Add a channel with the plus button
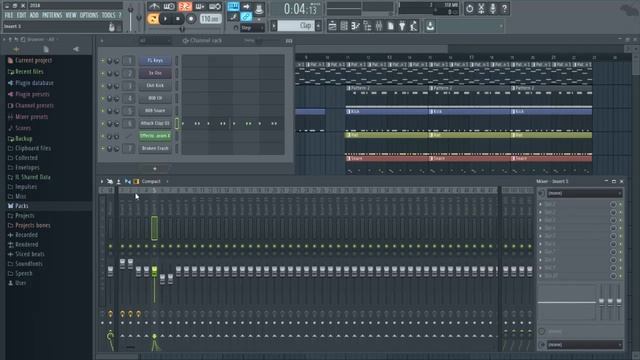The image size is (640, 360). [x=155, y=169]
